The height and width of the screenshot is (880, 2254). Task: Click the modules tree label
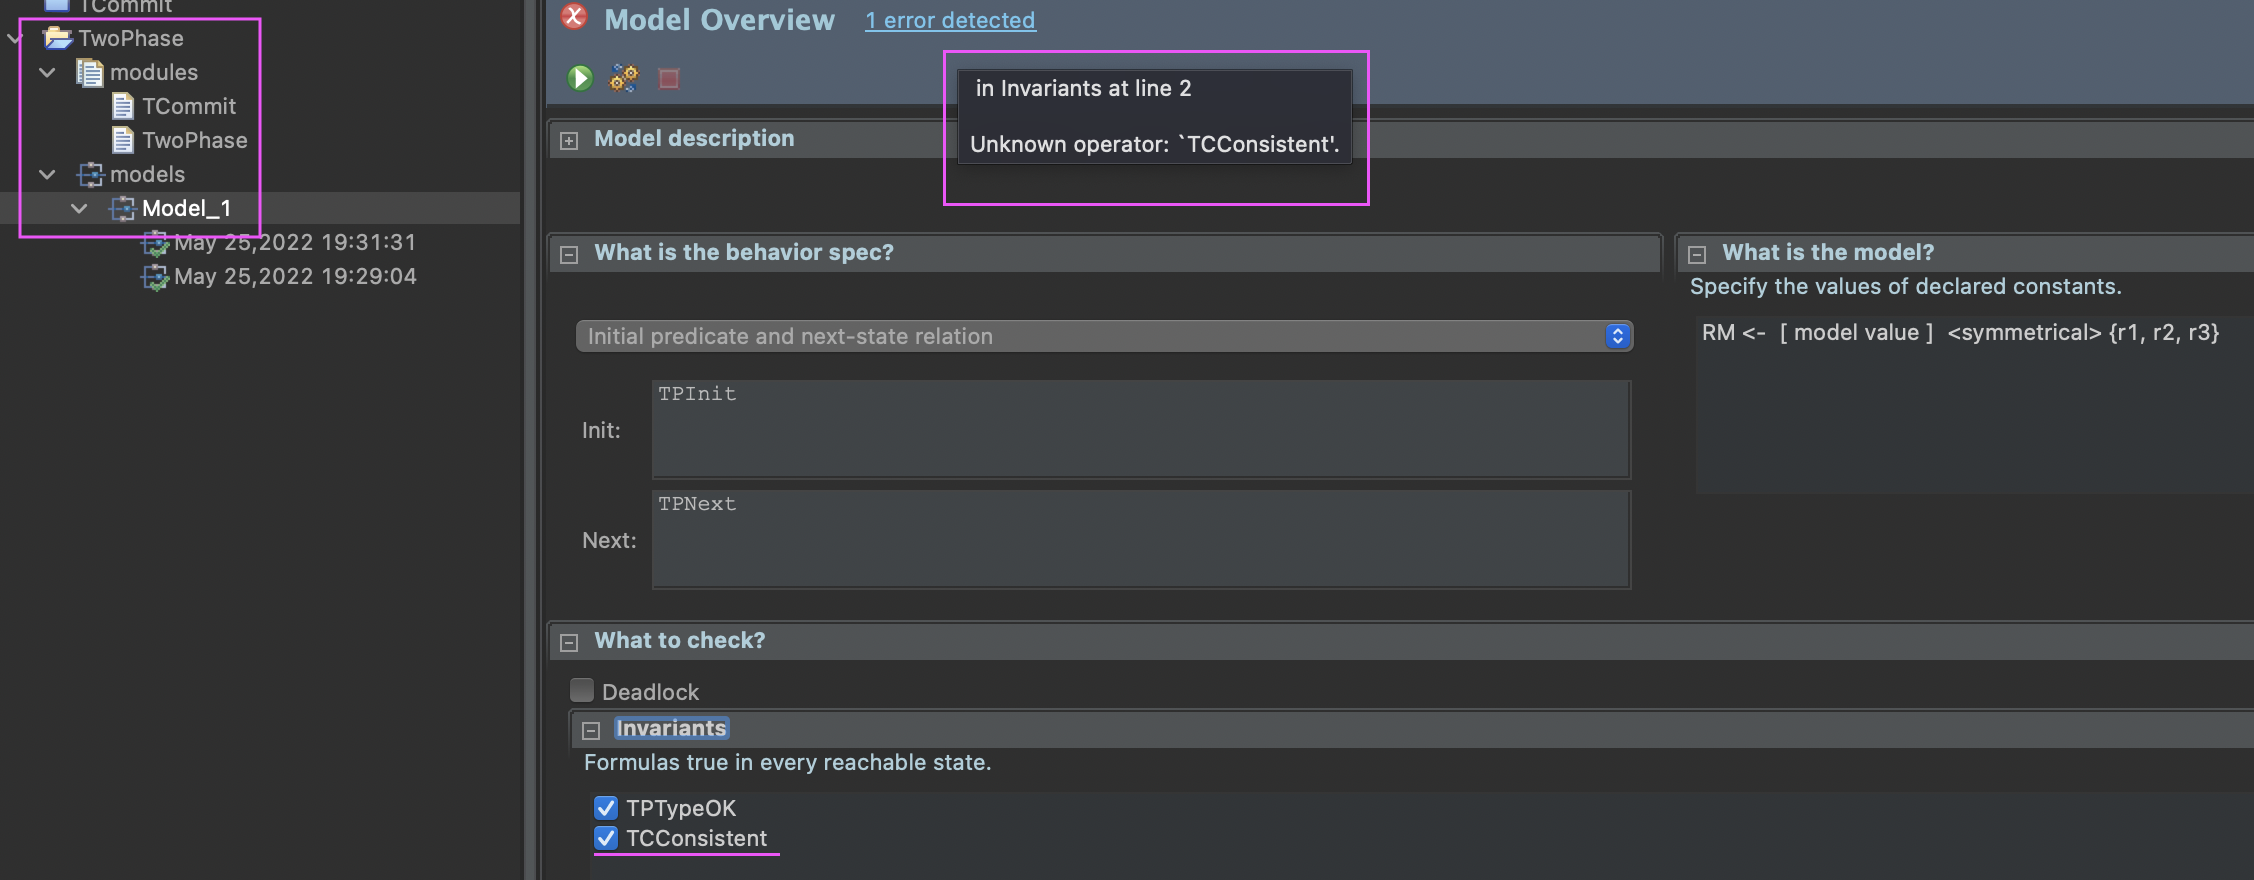coord(154,72)
